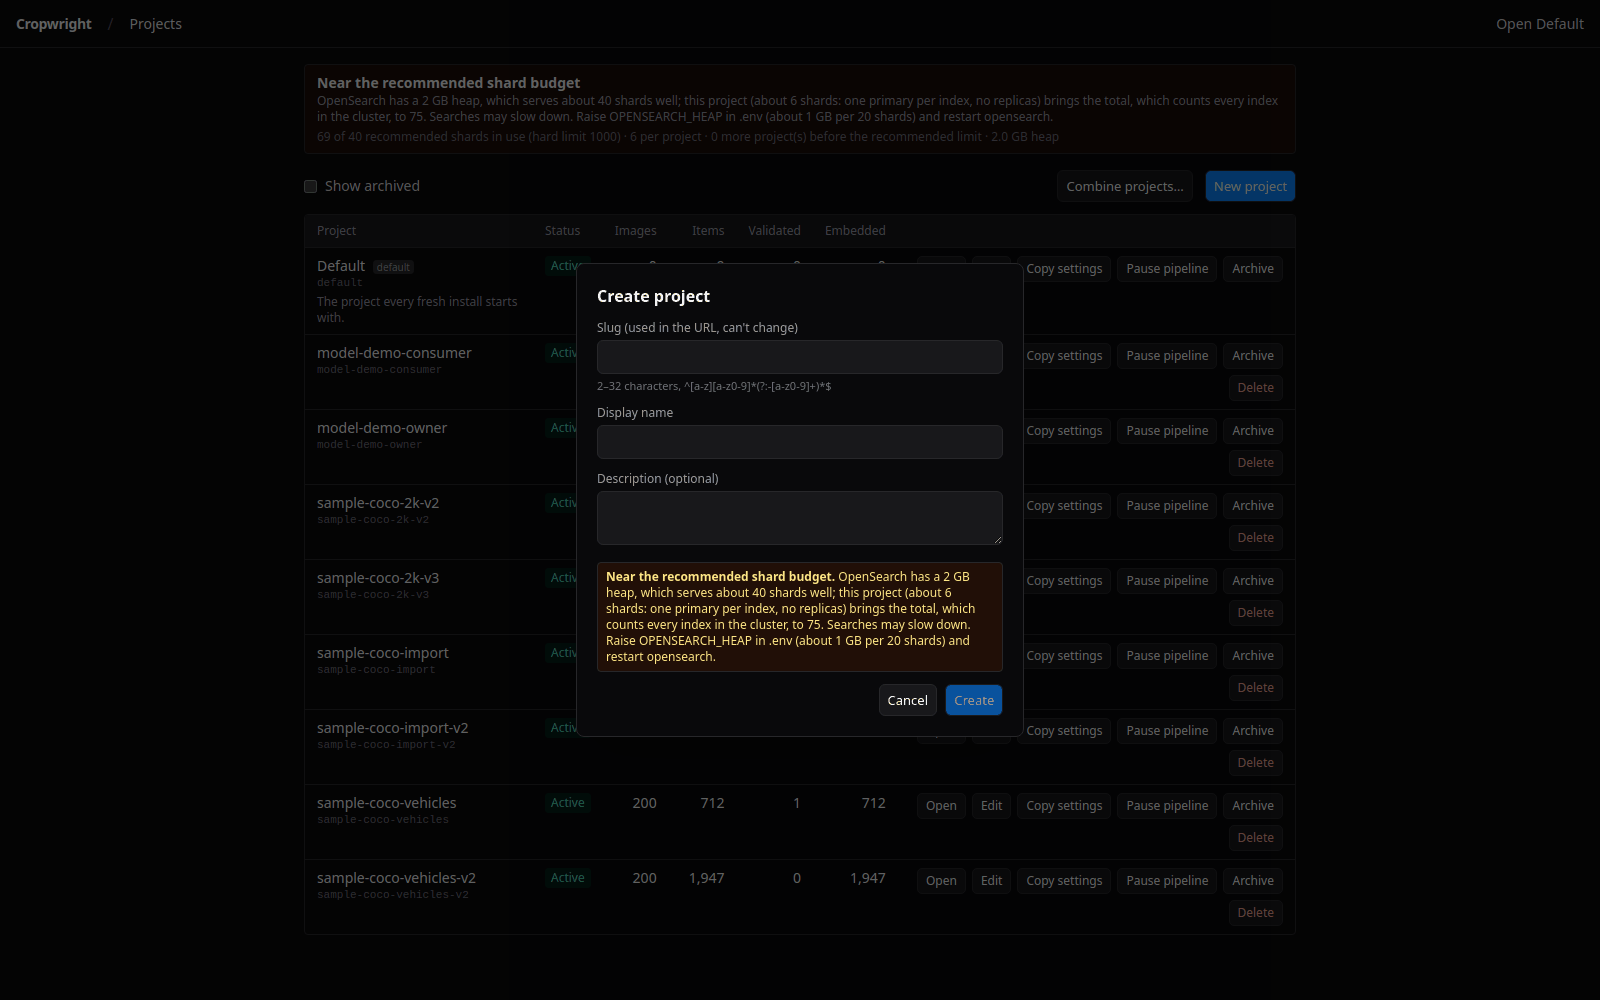Click the New project button
Screen dimensions: 1600x1000
point(1250,186)
